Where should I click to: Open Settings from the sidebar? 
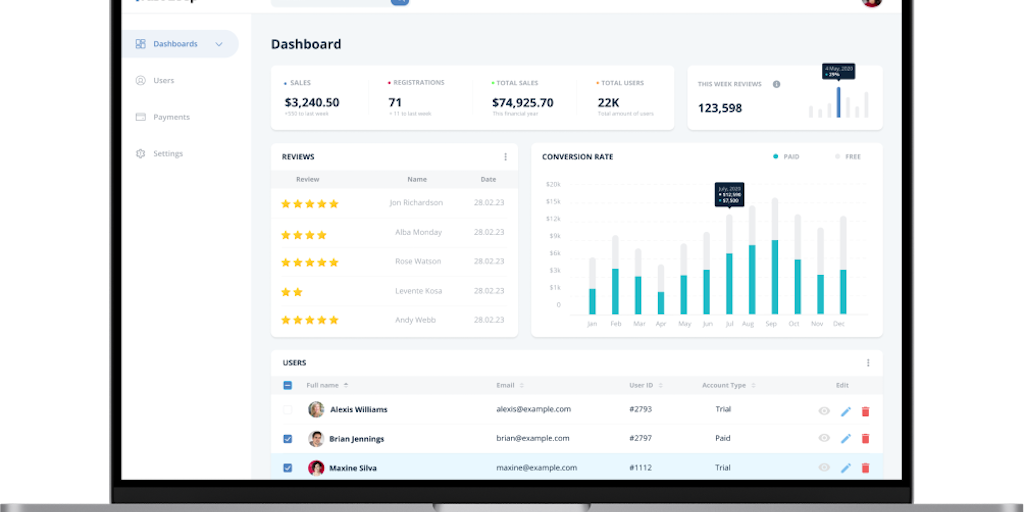(x=168, y=153)
